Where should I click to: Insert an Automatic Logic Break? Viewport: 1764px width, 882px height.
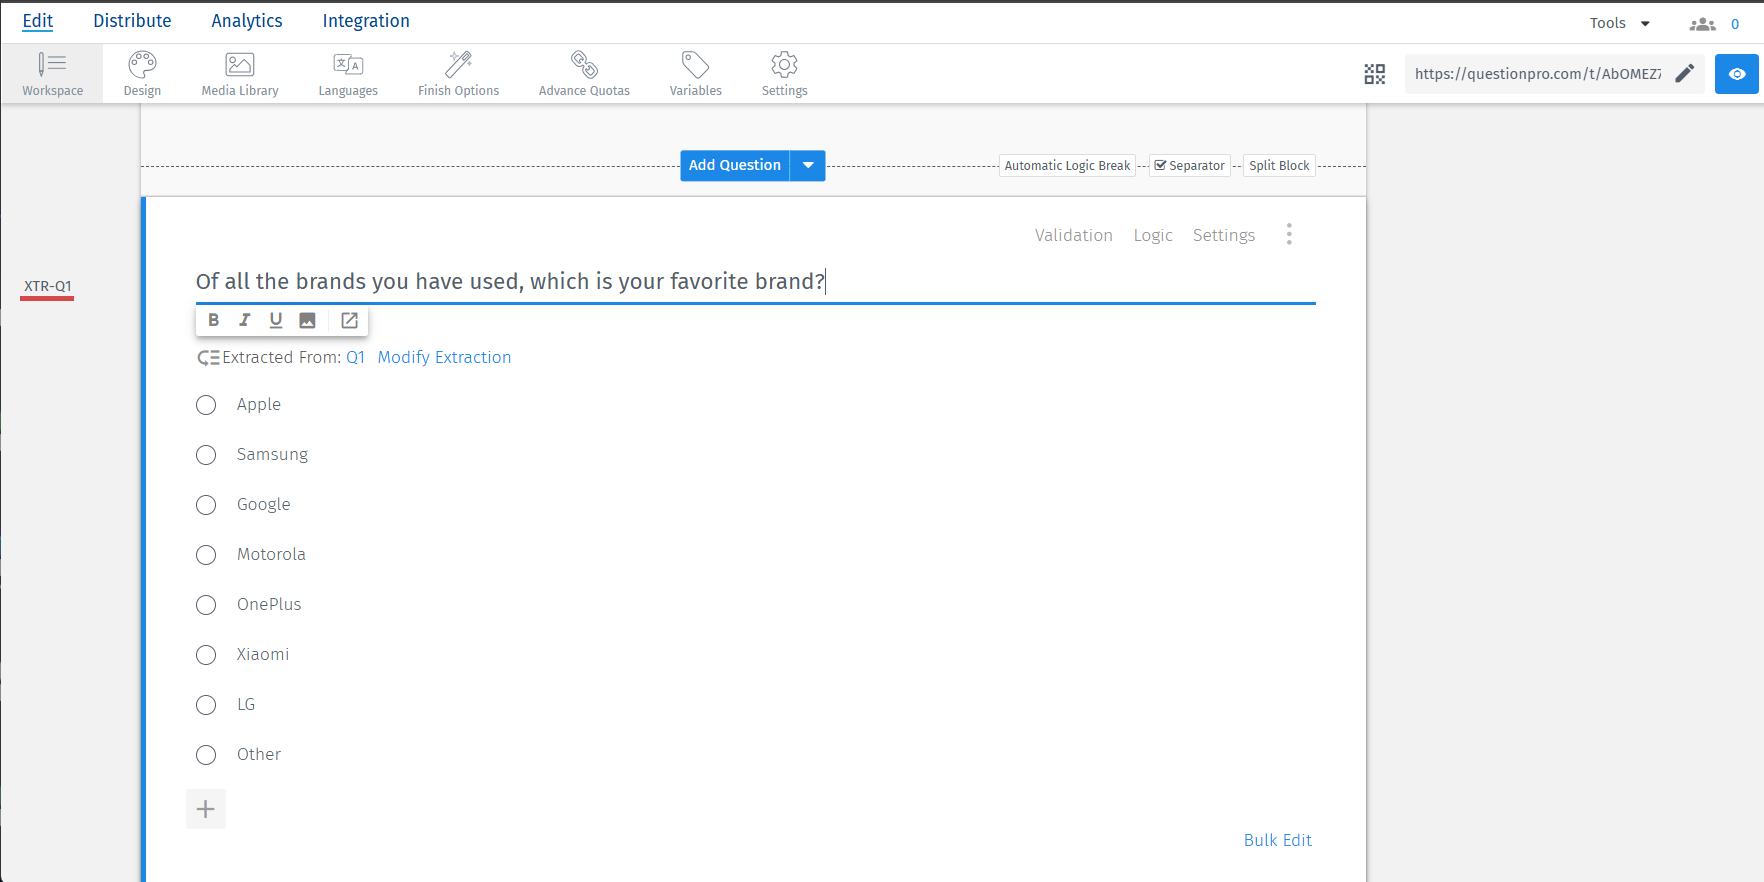tap(1067, 166)
